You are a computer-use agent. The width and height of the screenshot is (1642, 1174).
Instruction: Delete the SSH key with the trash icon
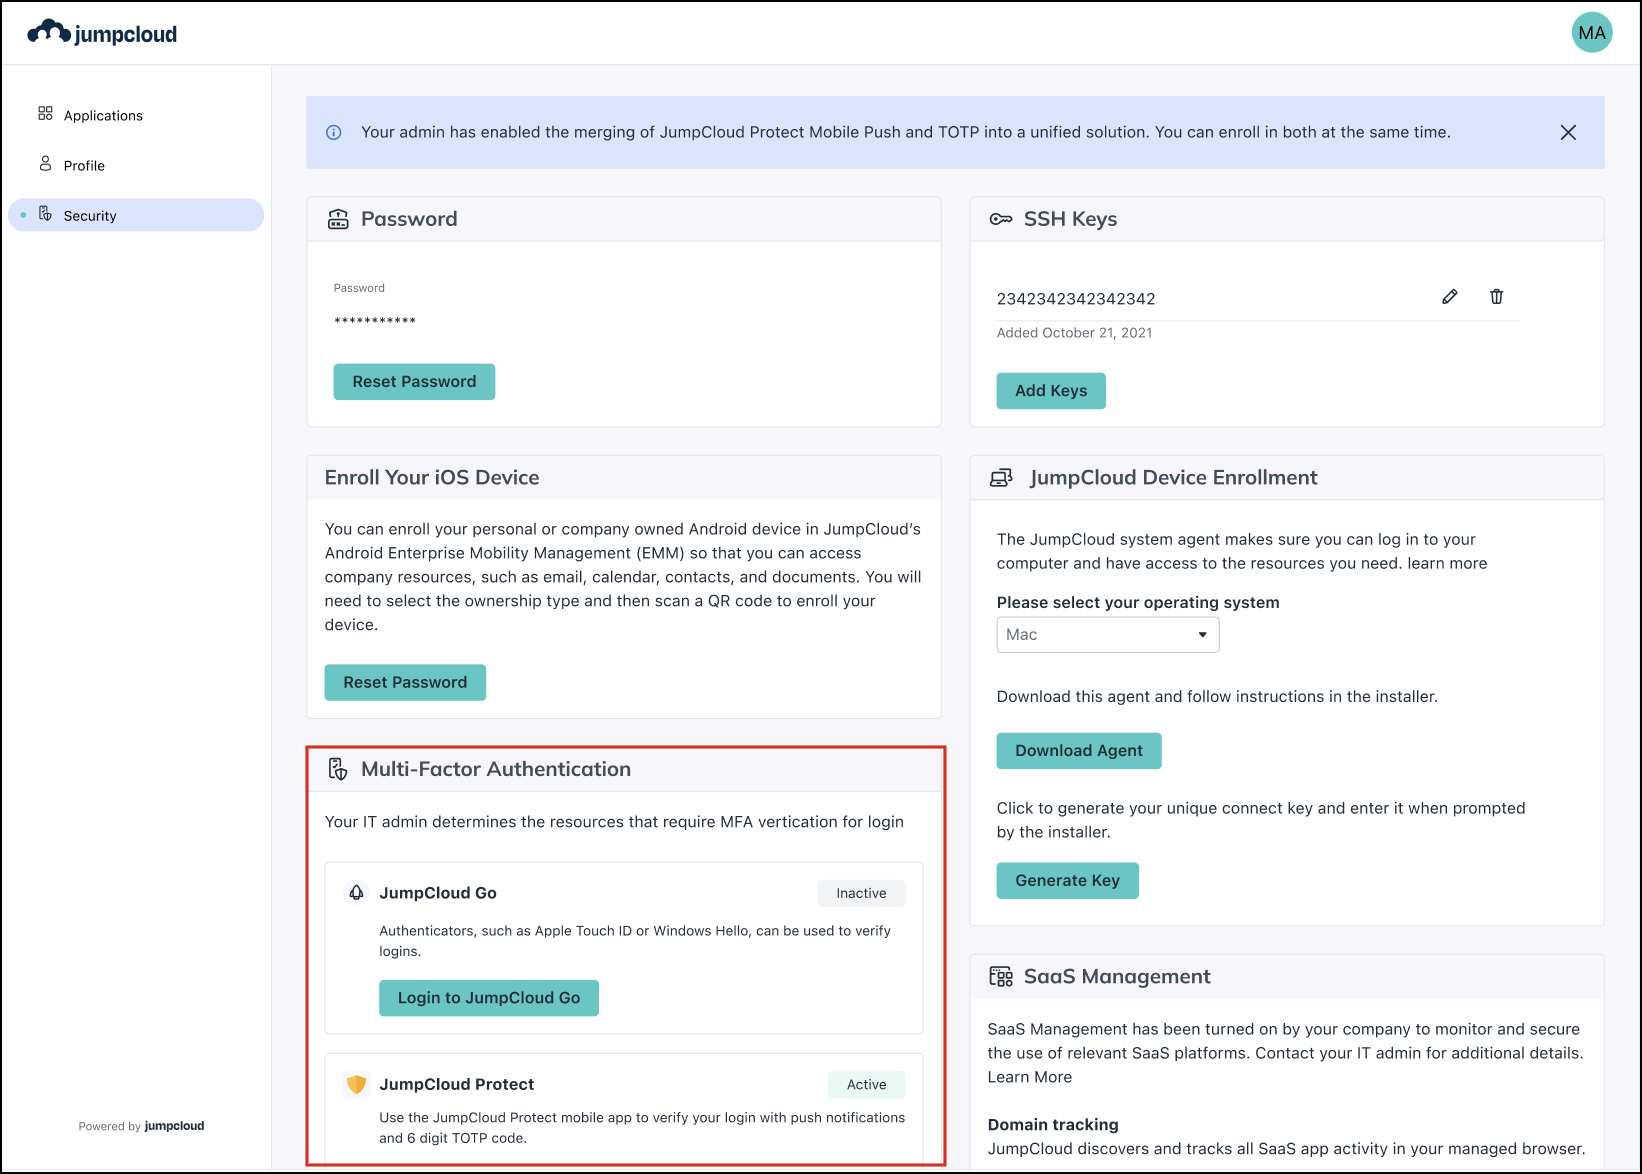point(1496,296)
